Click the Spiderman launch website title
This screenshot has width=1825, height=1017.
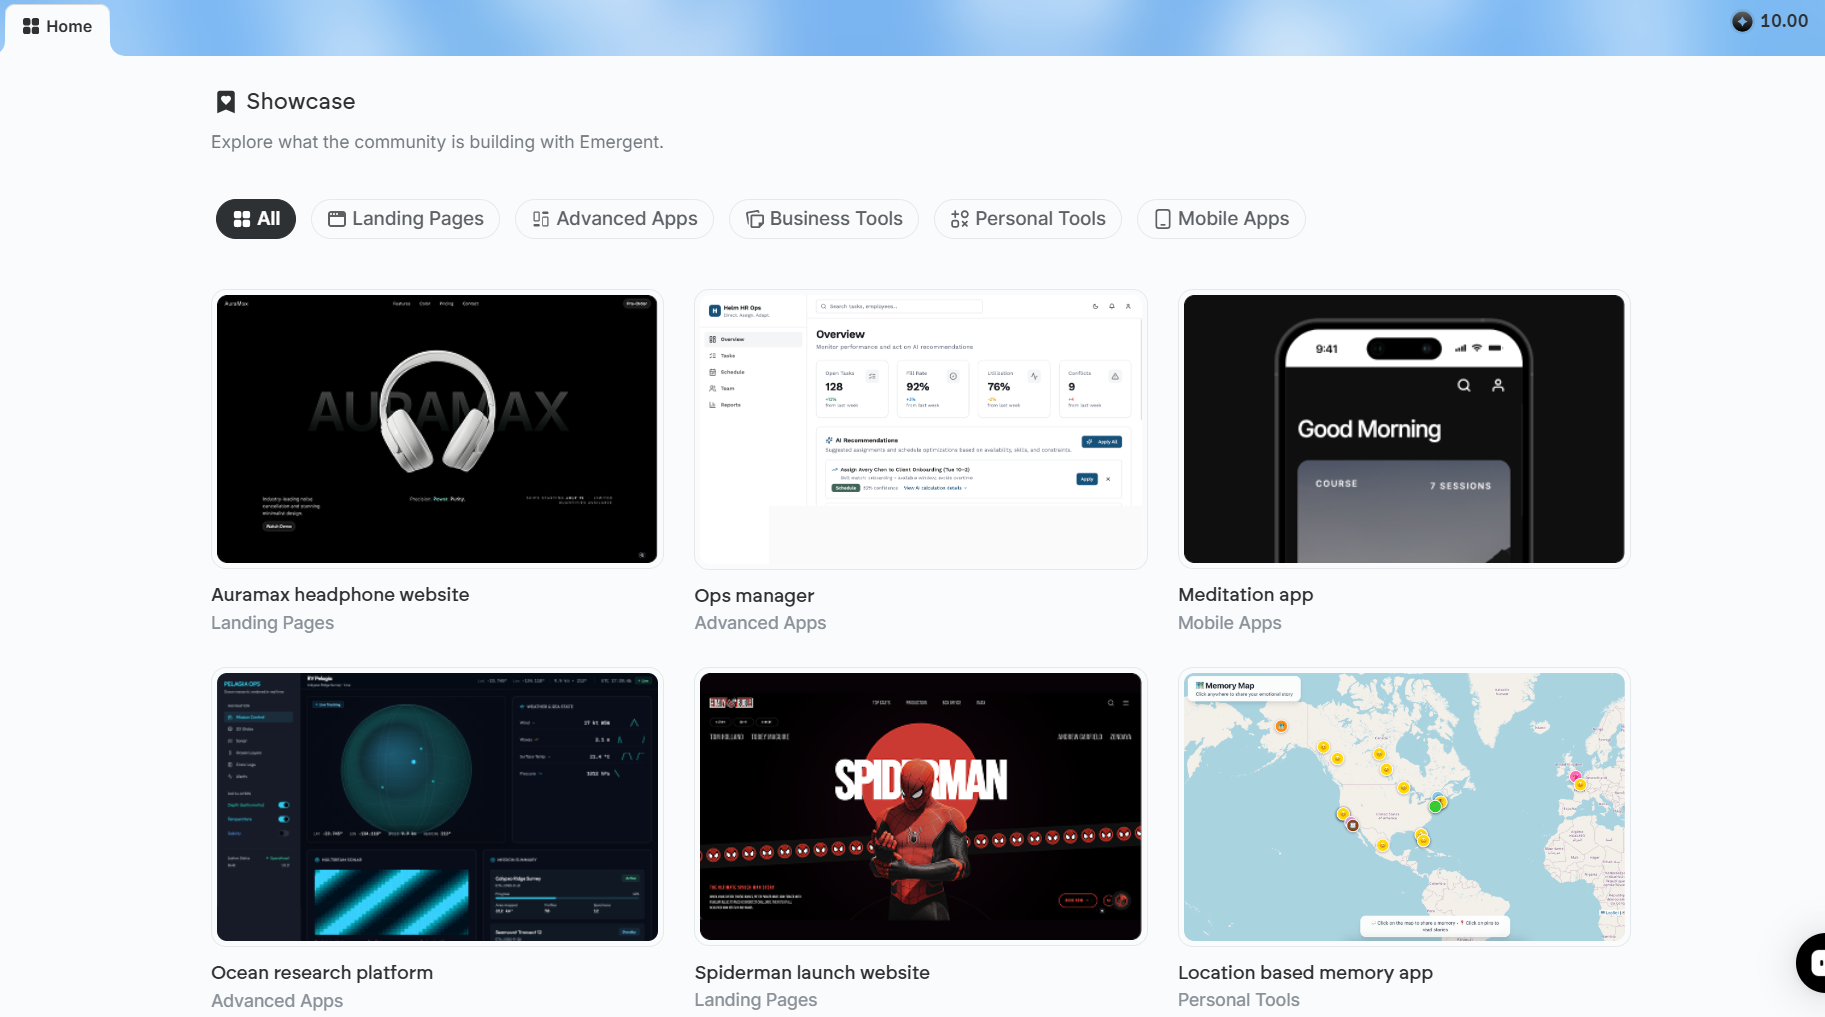point(812,973)
